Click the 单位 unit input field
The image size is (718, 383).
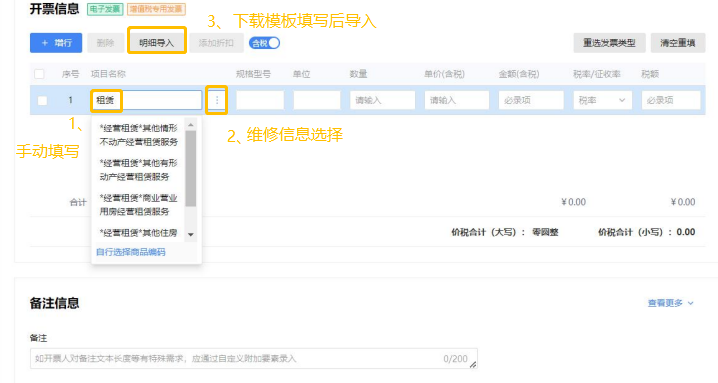pos(317,100)
